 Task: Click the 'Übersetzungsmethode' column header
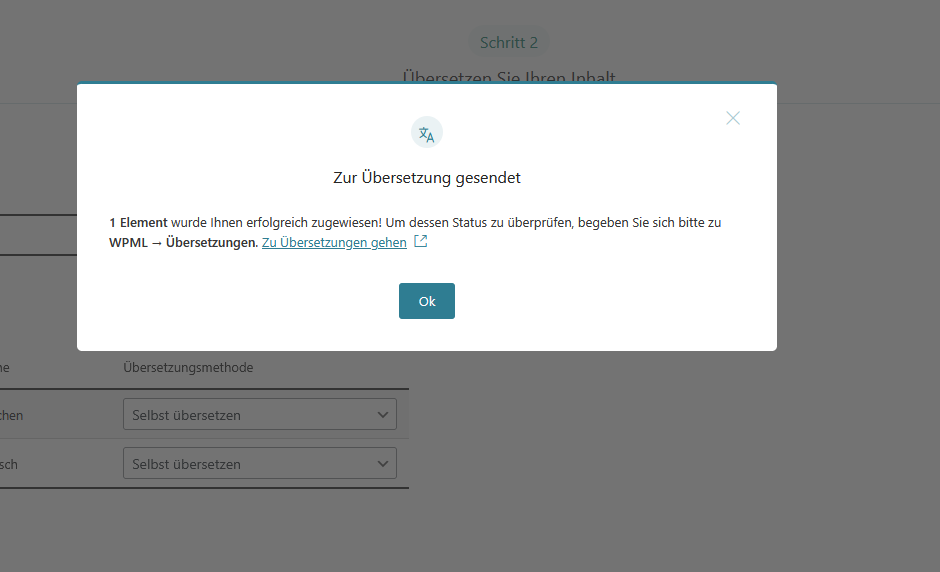188,368
